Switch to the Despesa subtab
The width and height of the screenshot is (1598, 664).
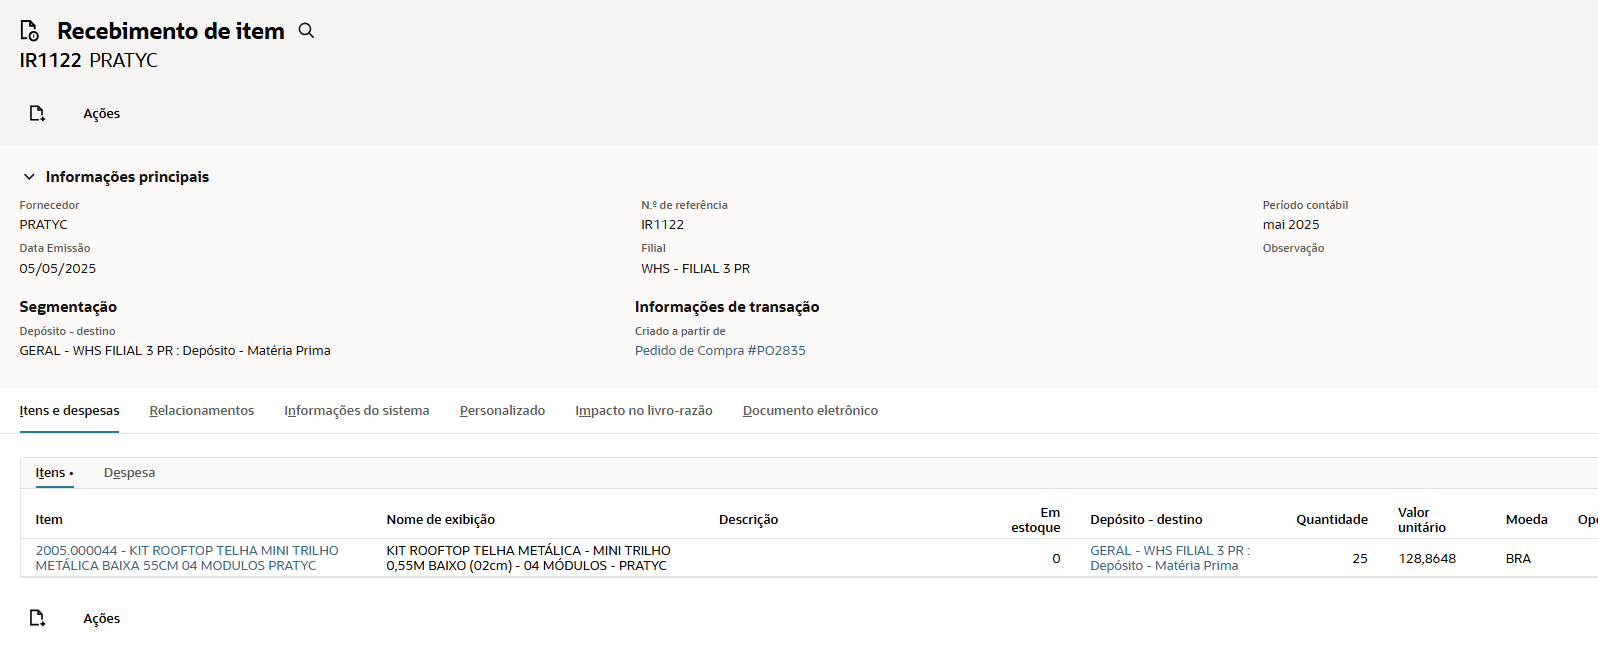(129, 473)
